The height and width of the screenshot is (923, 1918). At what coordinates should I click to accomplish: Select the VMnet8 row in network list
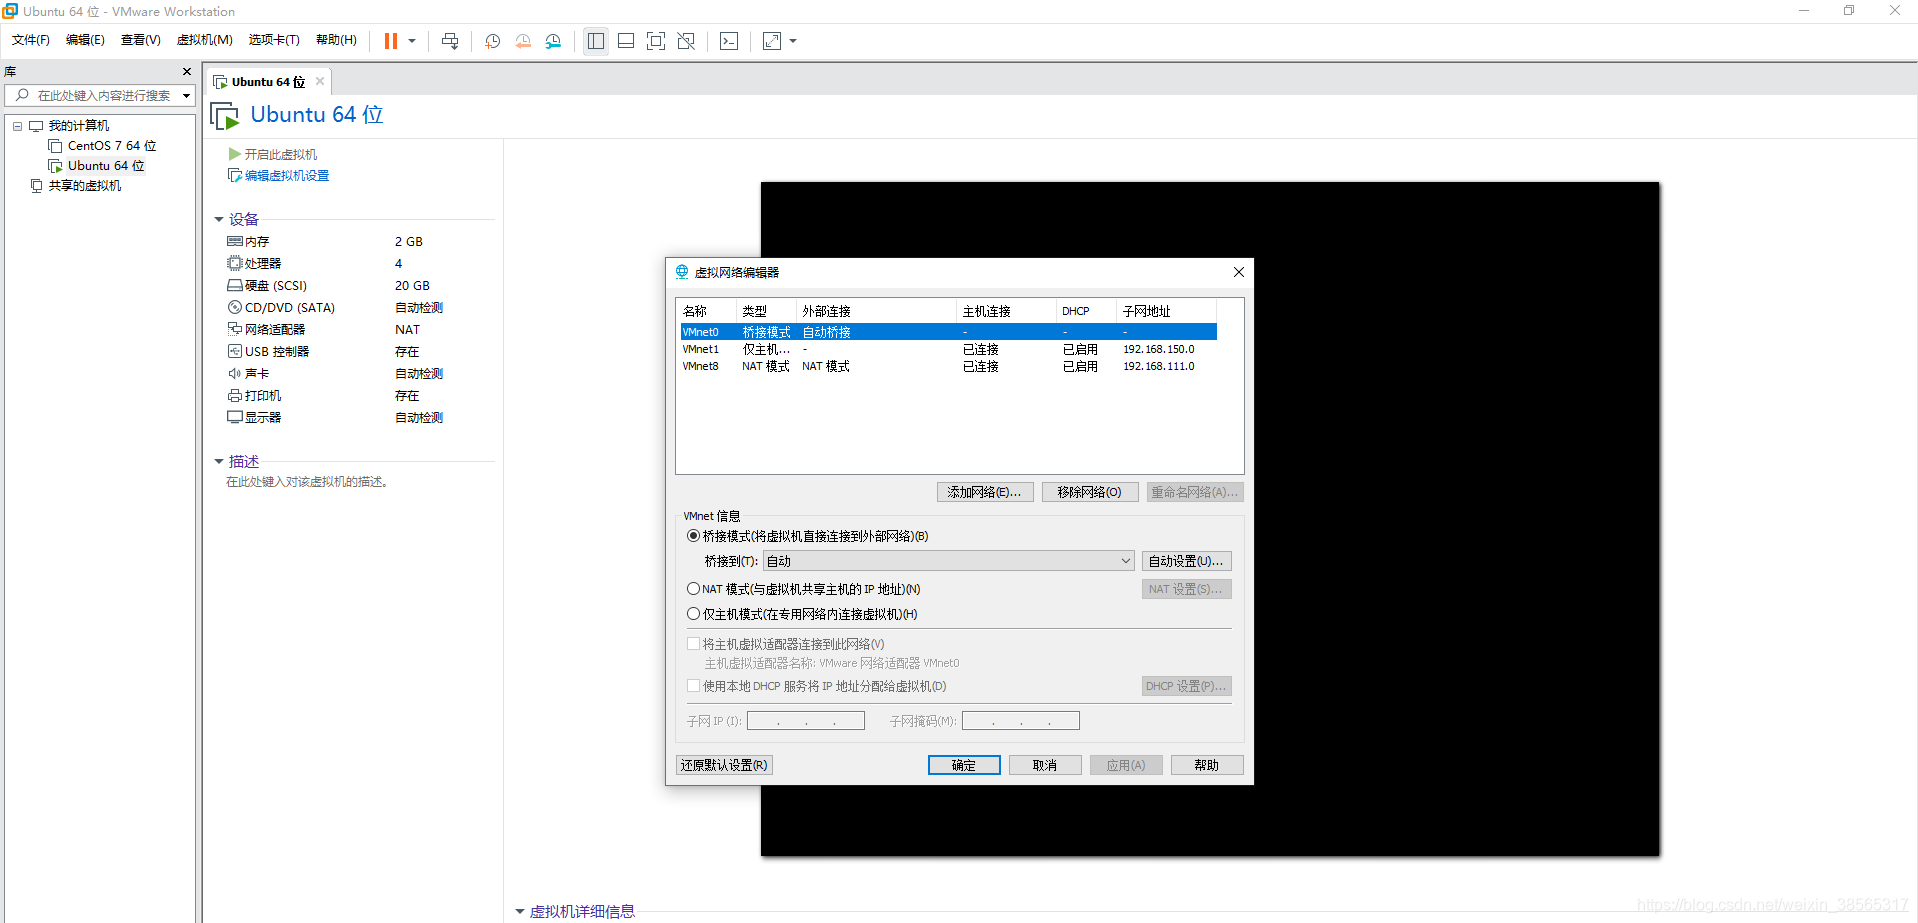[948, 366]
